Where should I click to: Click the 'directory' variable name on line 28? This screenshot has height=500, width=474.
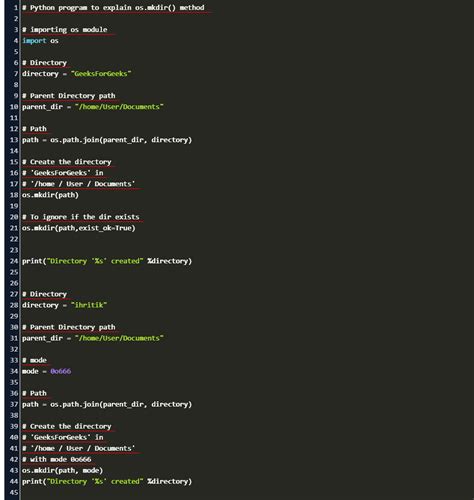tap(40, 305)
